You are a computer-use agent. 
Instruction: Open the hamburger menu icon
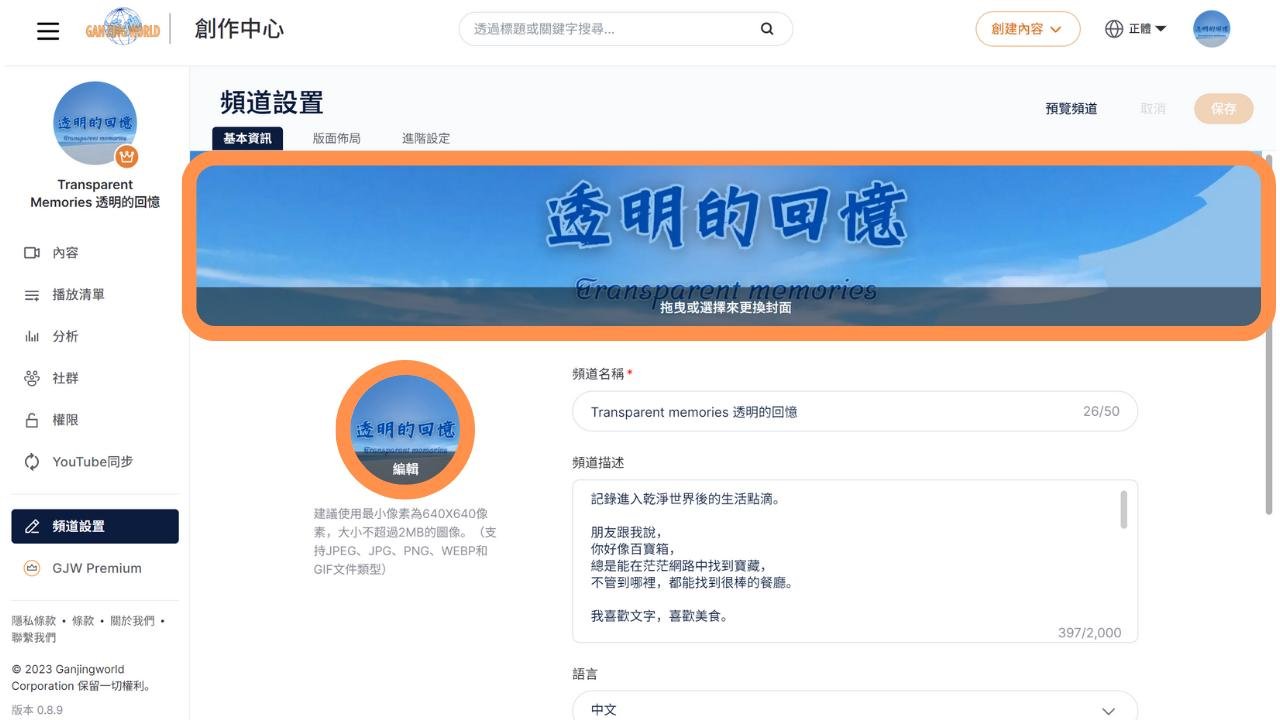(48, 30)
